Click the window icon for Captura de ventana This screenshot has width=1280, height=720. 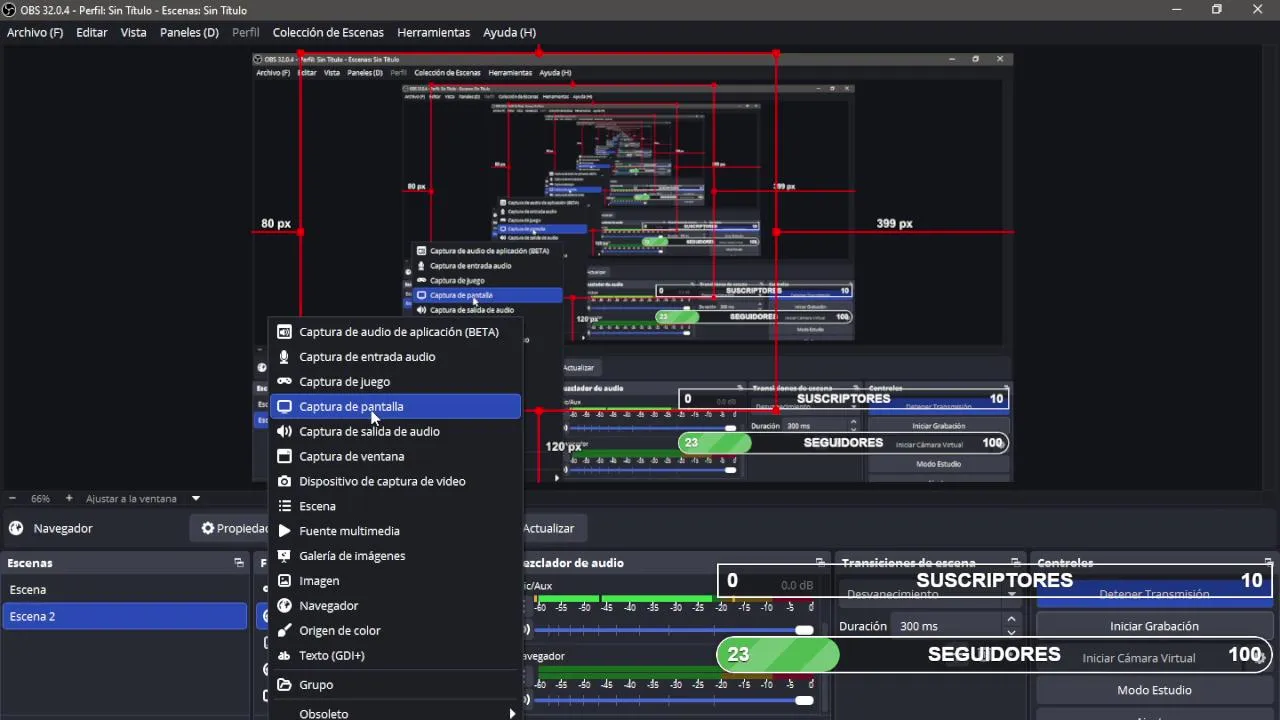(284, 457)
